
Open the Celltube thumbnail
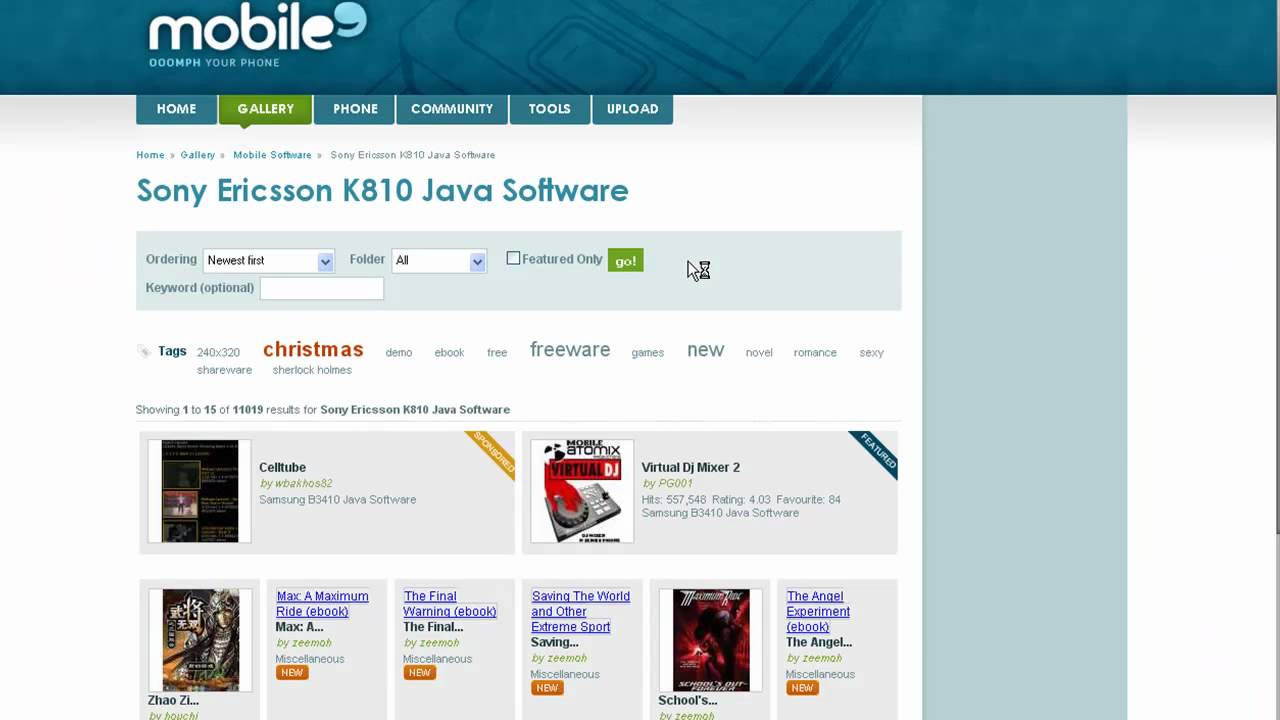tap(200, 491)
